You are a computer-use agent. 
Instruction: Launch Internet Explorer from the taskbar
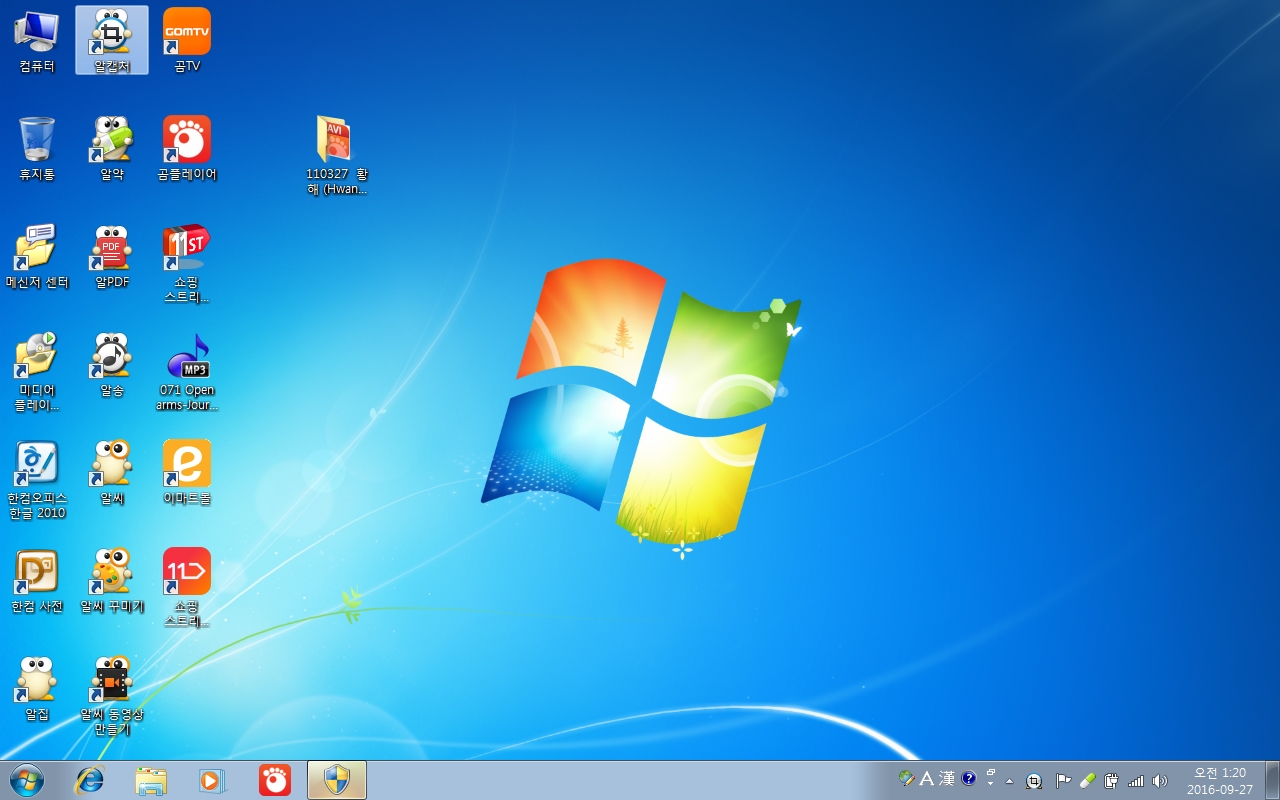click(x=90, y=780)
